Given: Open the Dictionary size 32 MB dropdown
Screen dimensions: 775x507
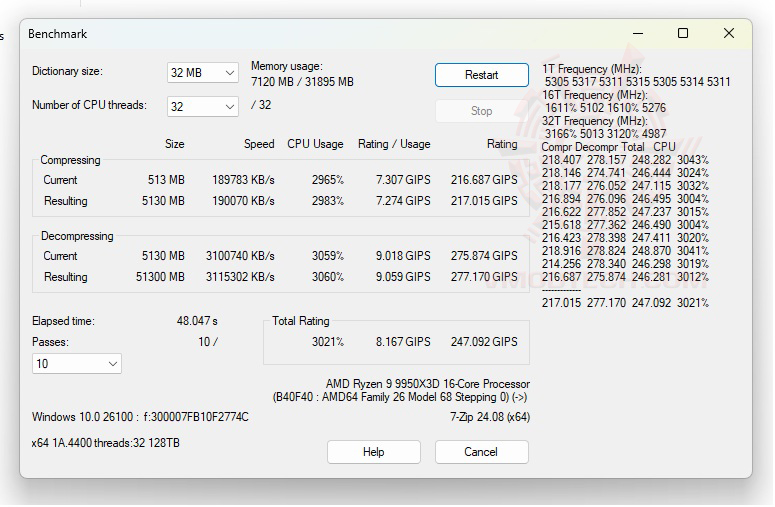Looking at the screenshot, I should coord(203,73).
